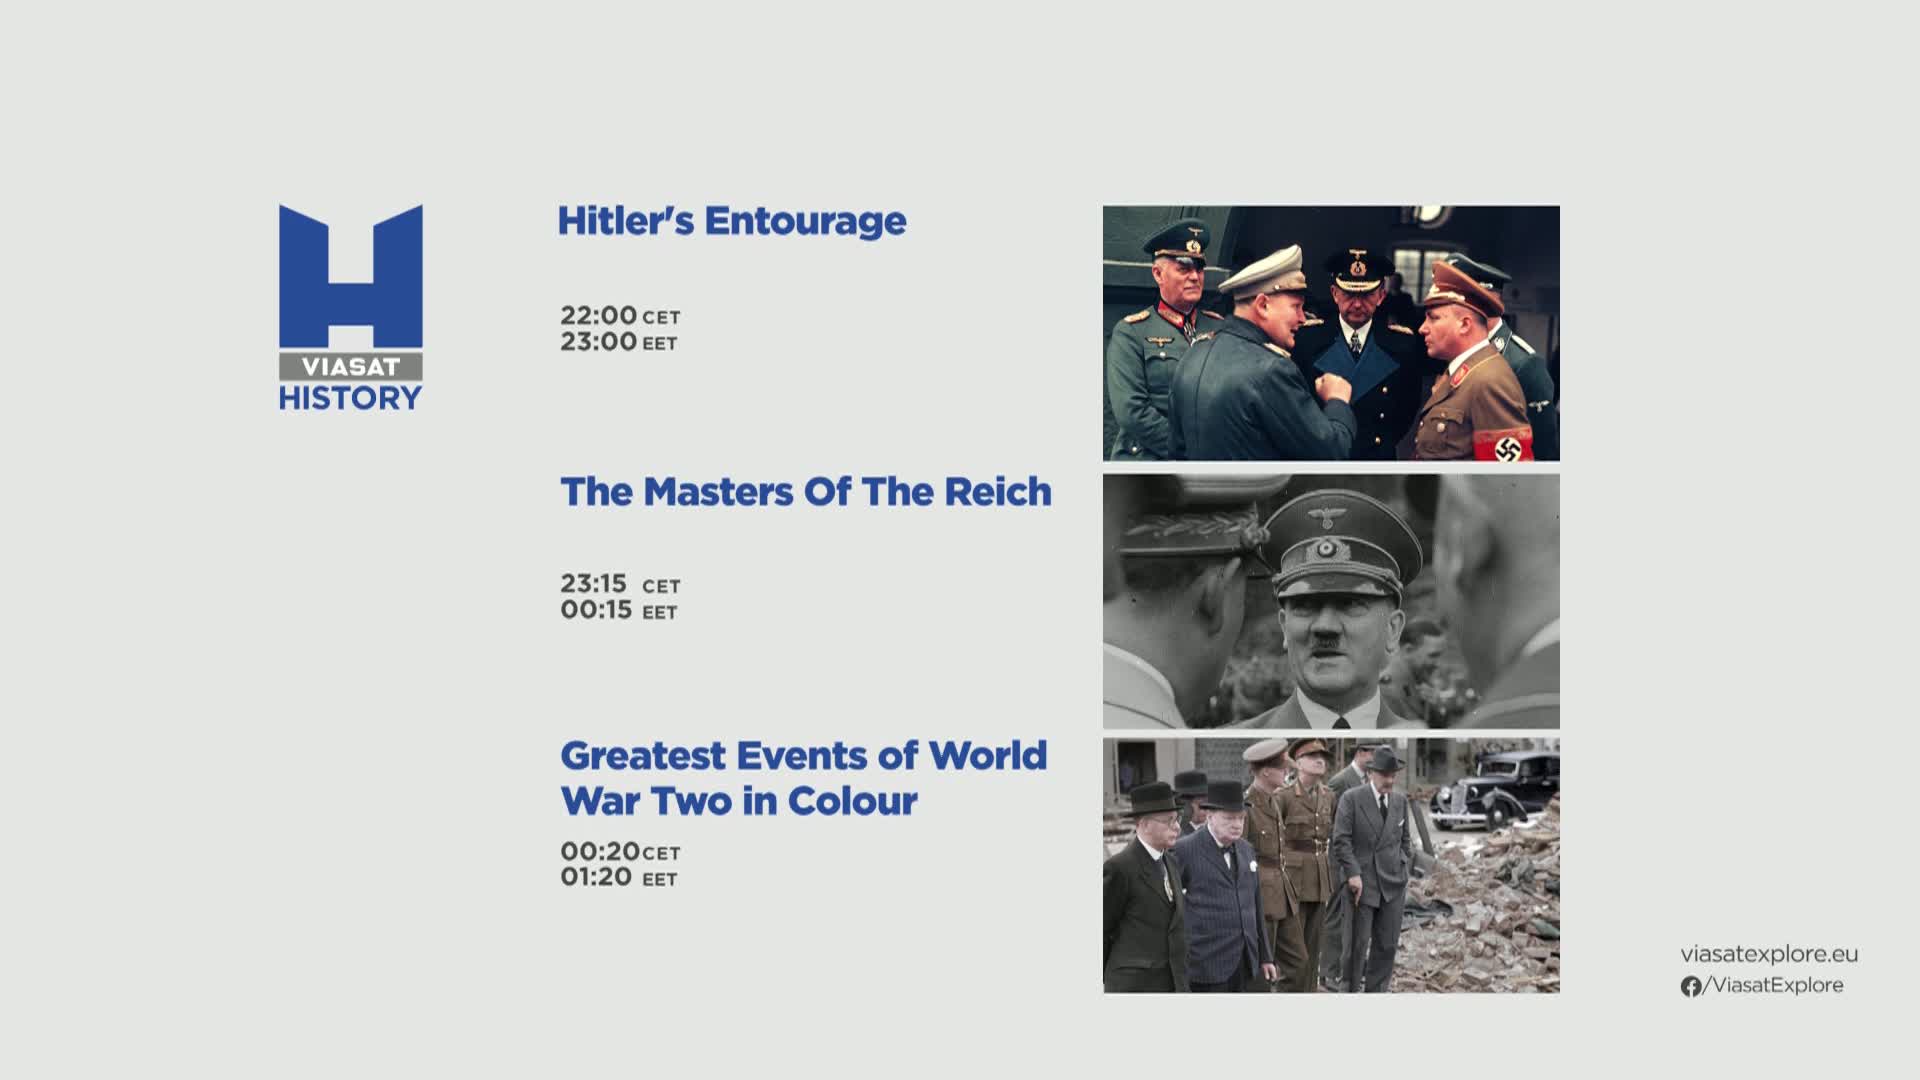This screenshot has width=1920, height=1080.
Task: Open the Hitler's Entourage colour thumbnail
Action: click(1330, 333)
